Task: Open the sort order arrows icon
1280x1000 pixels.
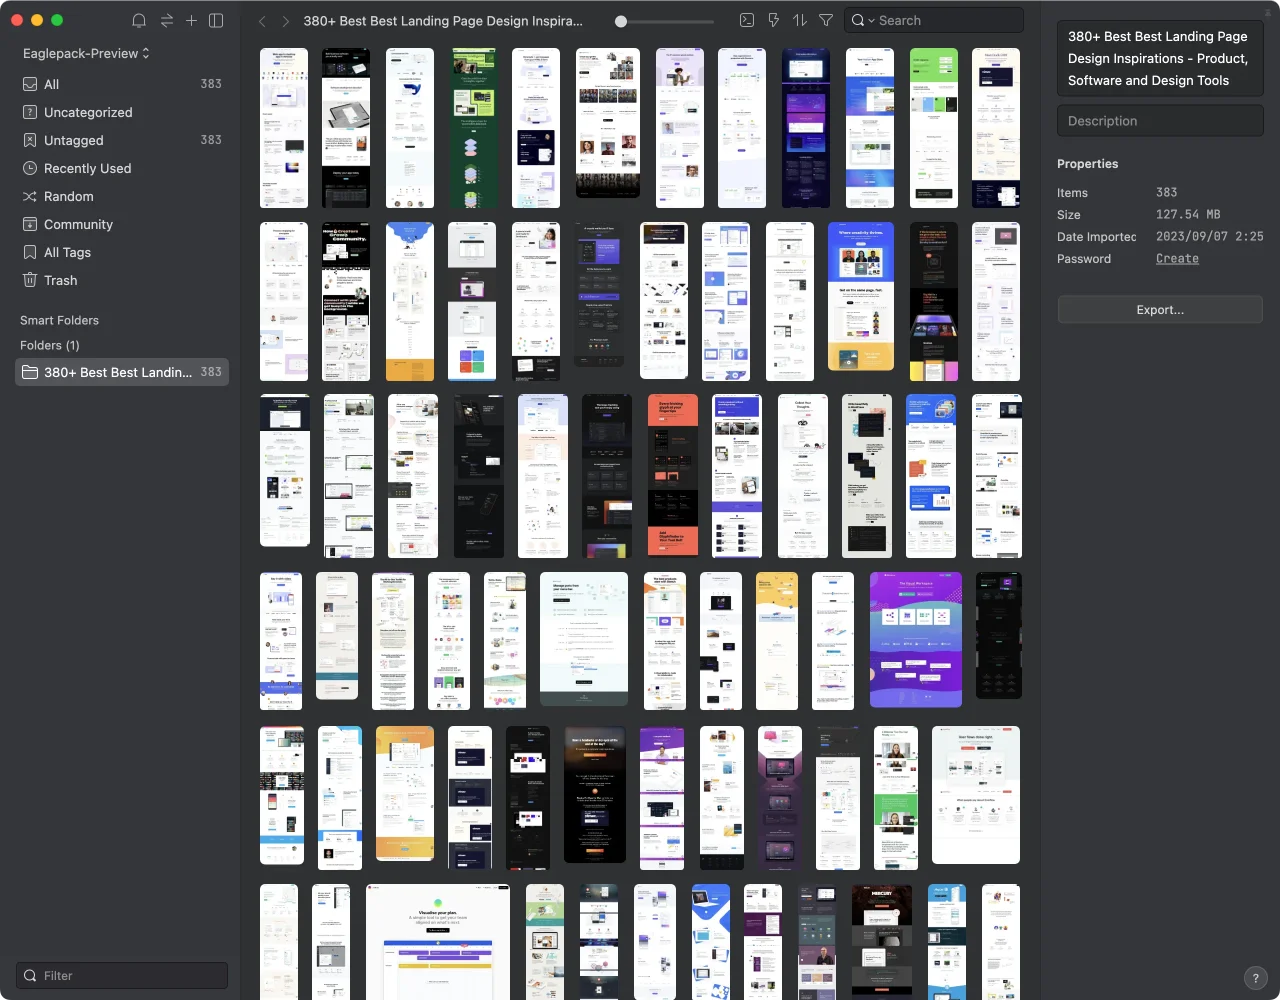Action: pos(799,20)
